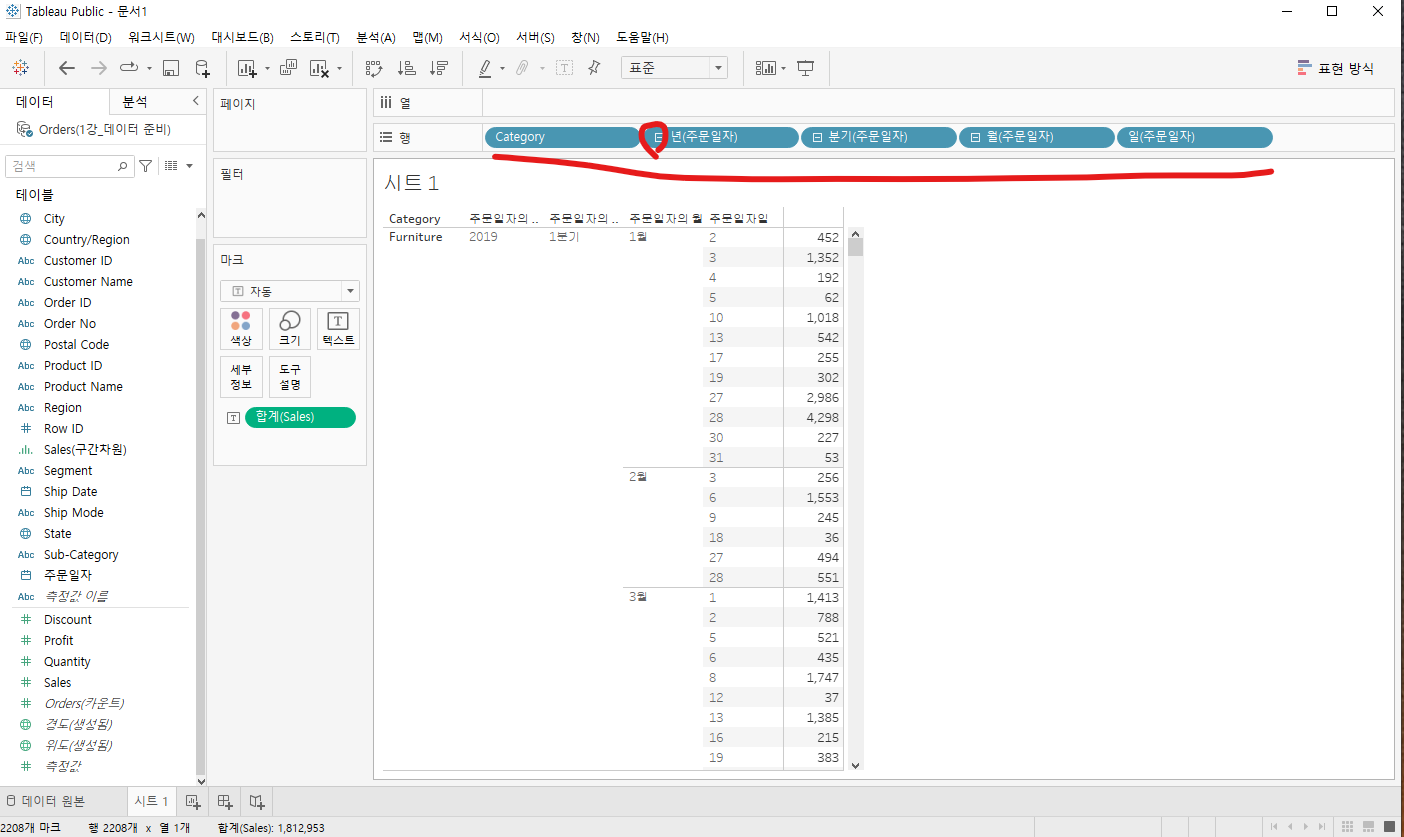Screen dimensions: 1404x837
Task: Open the 서식(O) menu
Action: [x=479, y=37]
